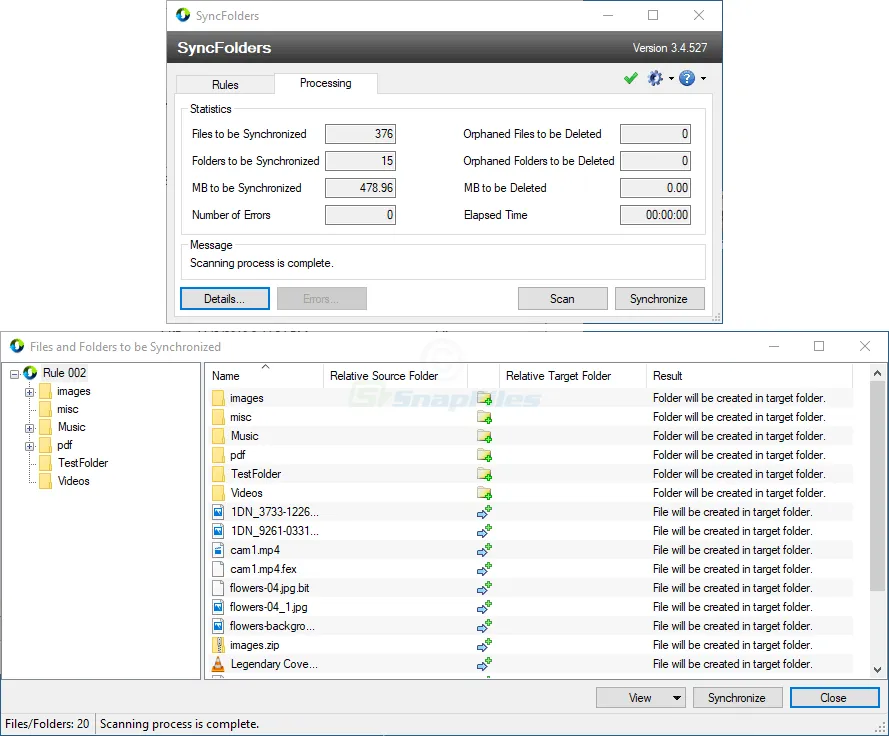Click the create-folder action icon for misc row
Viewport: 889px width, 736px height.
(x=484, y=418)
